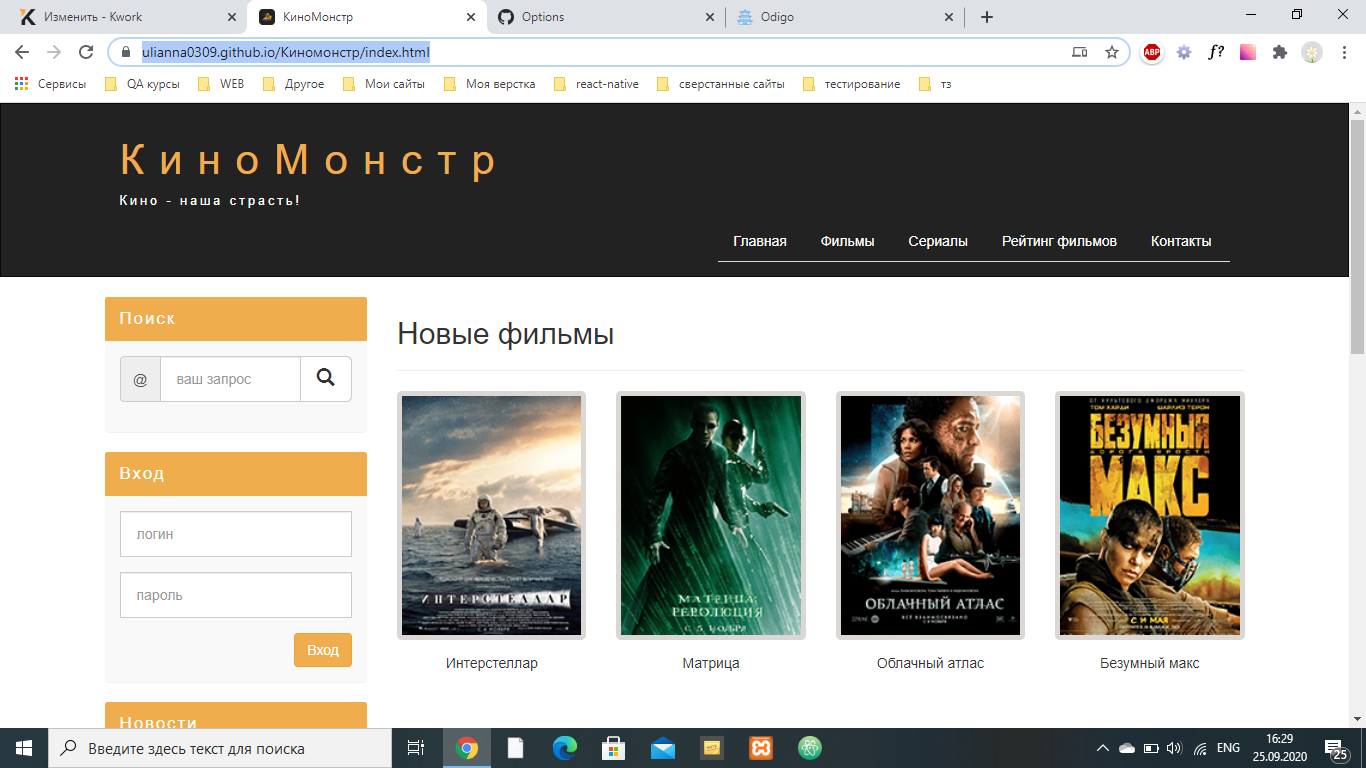Open the Интерстеллар movie poster

(x=491, y=515)
